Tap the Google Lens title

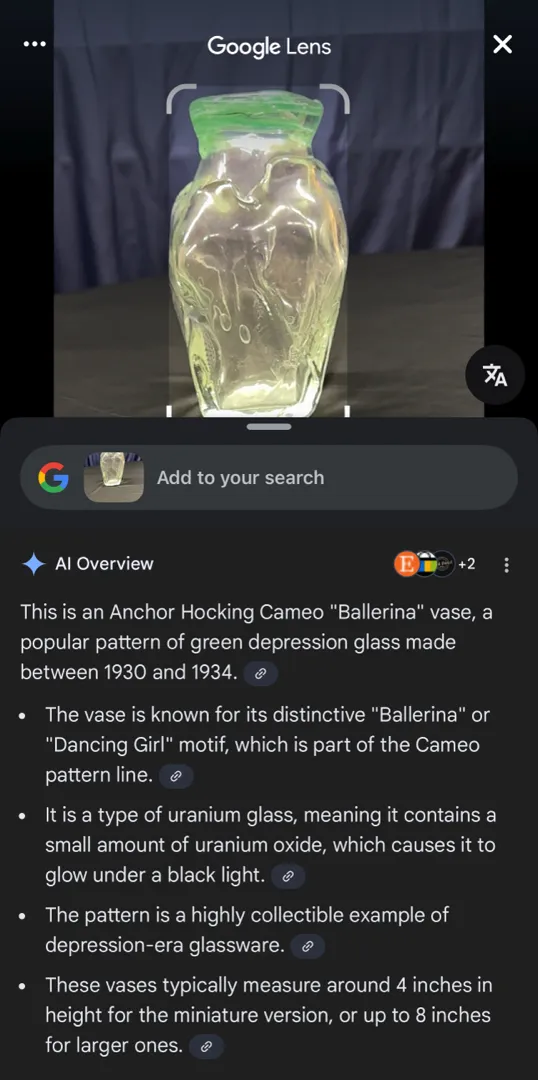269,47
